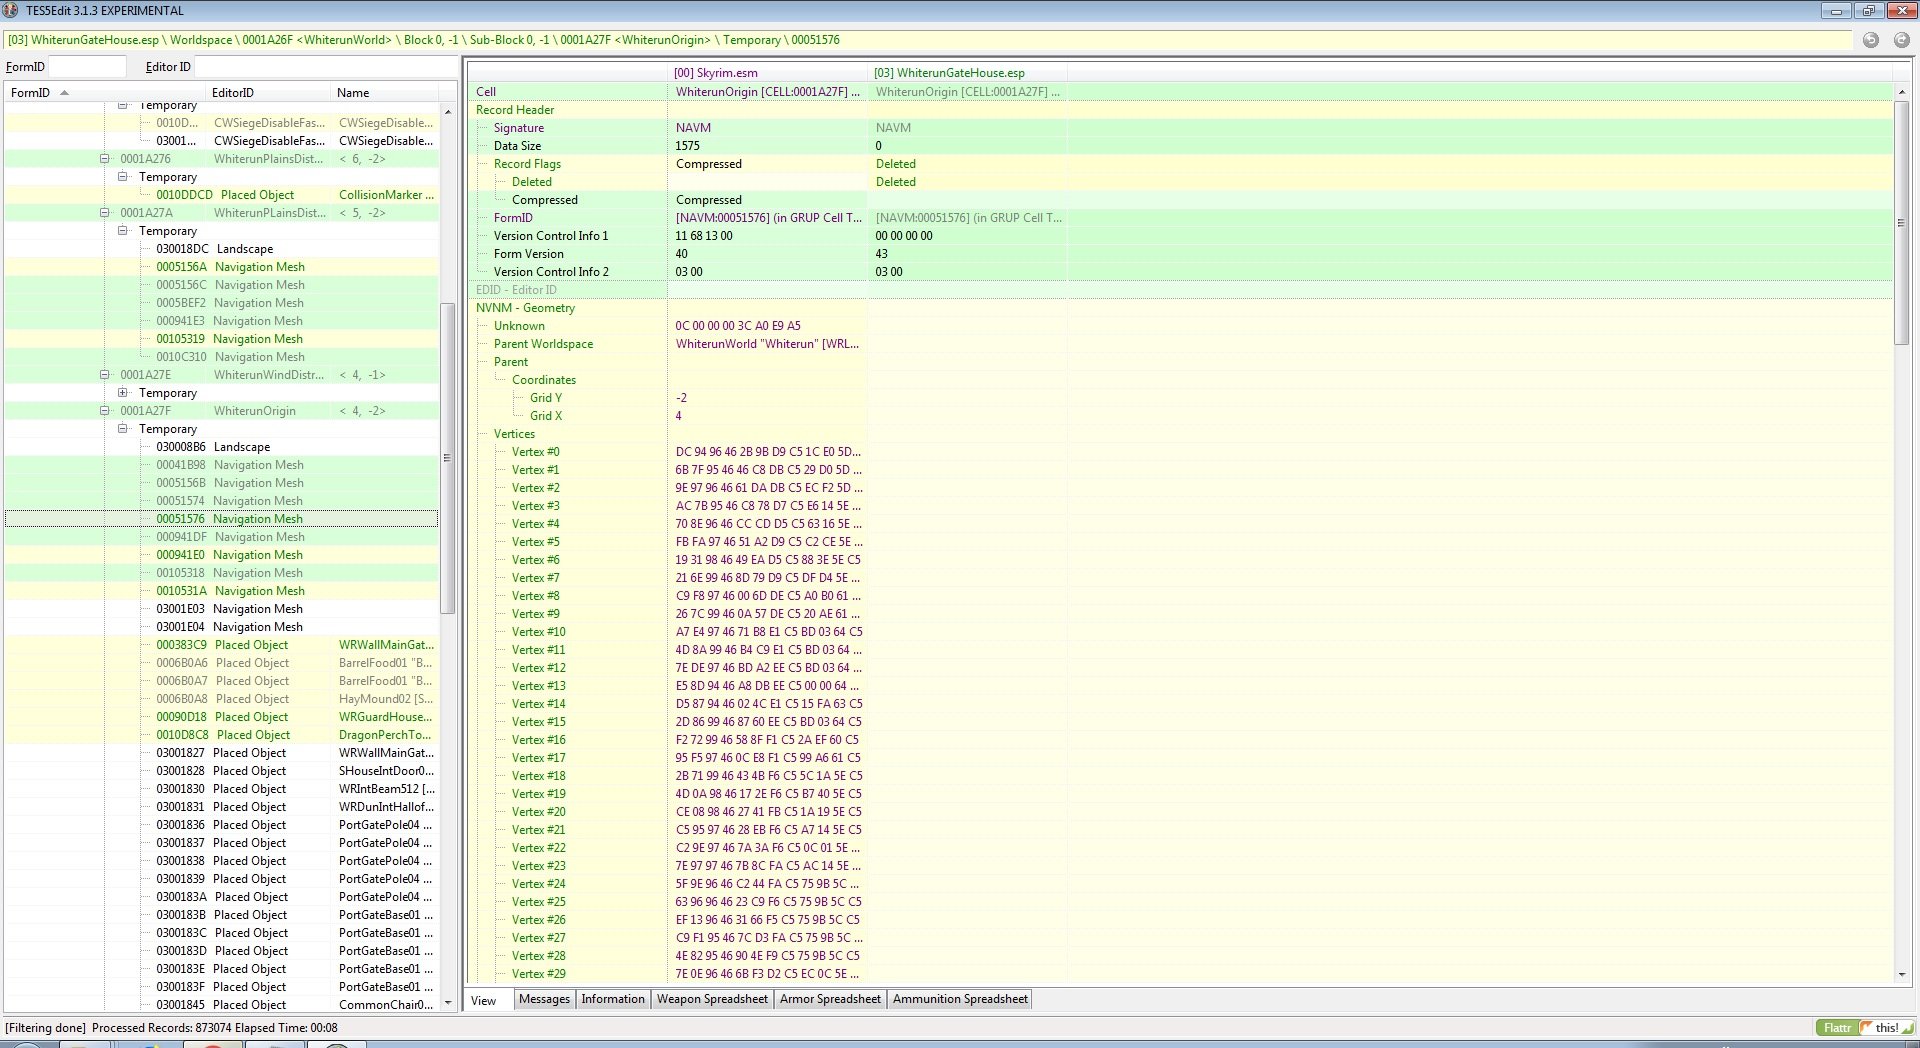This screenshot has height=1048, width=1920.
Task: Collapse Temporary group under 0001A276
Action: [122, 176]
